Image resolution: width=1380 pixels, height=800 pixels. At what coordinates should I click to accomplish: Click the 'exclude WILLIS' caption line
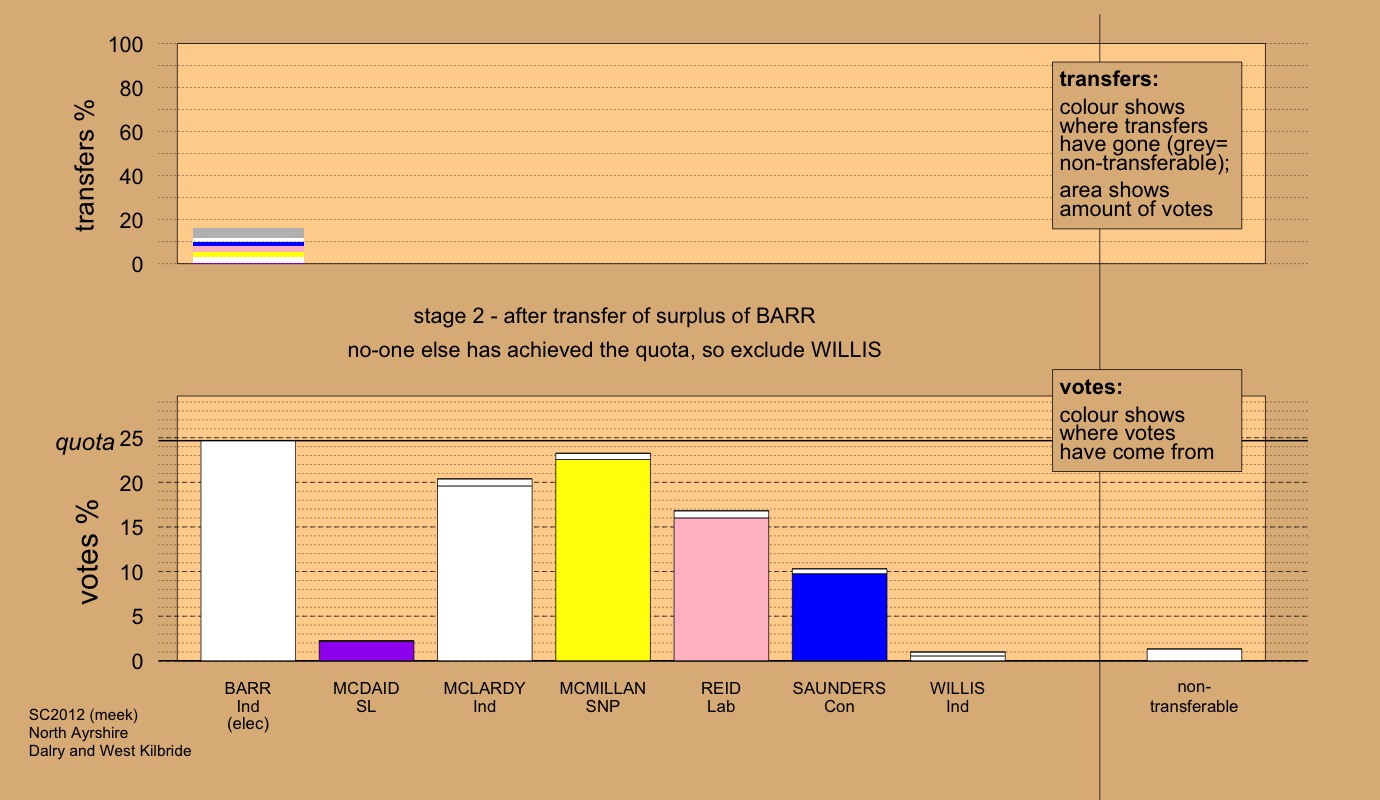[614, 351]
